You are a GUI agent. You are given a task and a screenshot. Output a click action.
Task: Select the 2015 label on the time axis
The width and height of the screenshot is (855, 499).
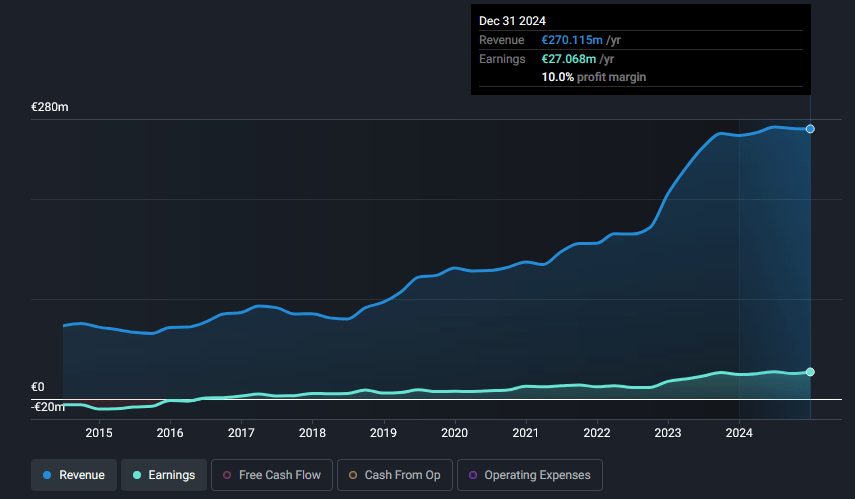coord(99,432)
